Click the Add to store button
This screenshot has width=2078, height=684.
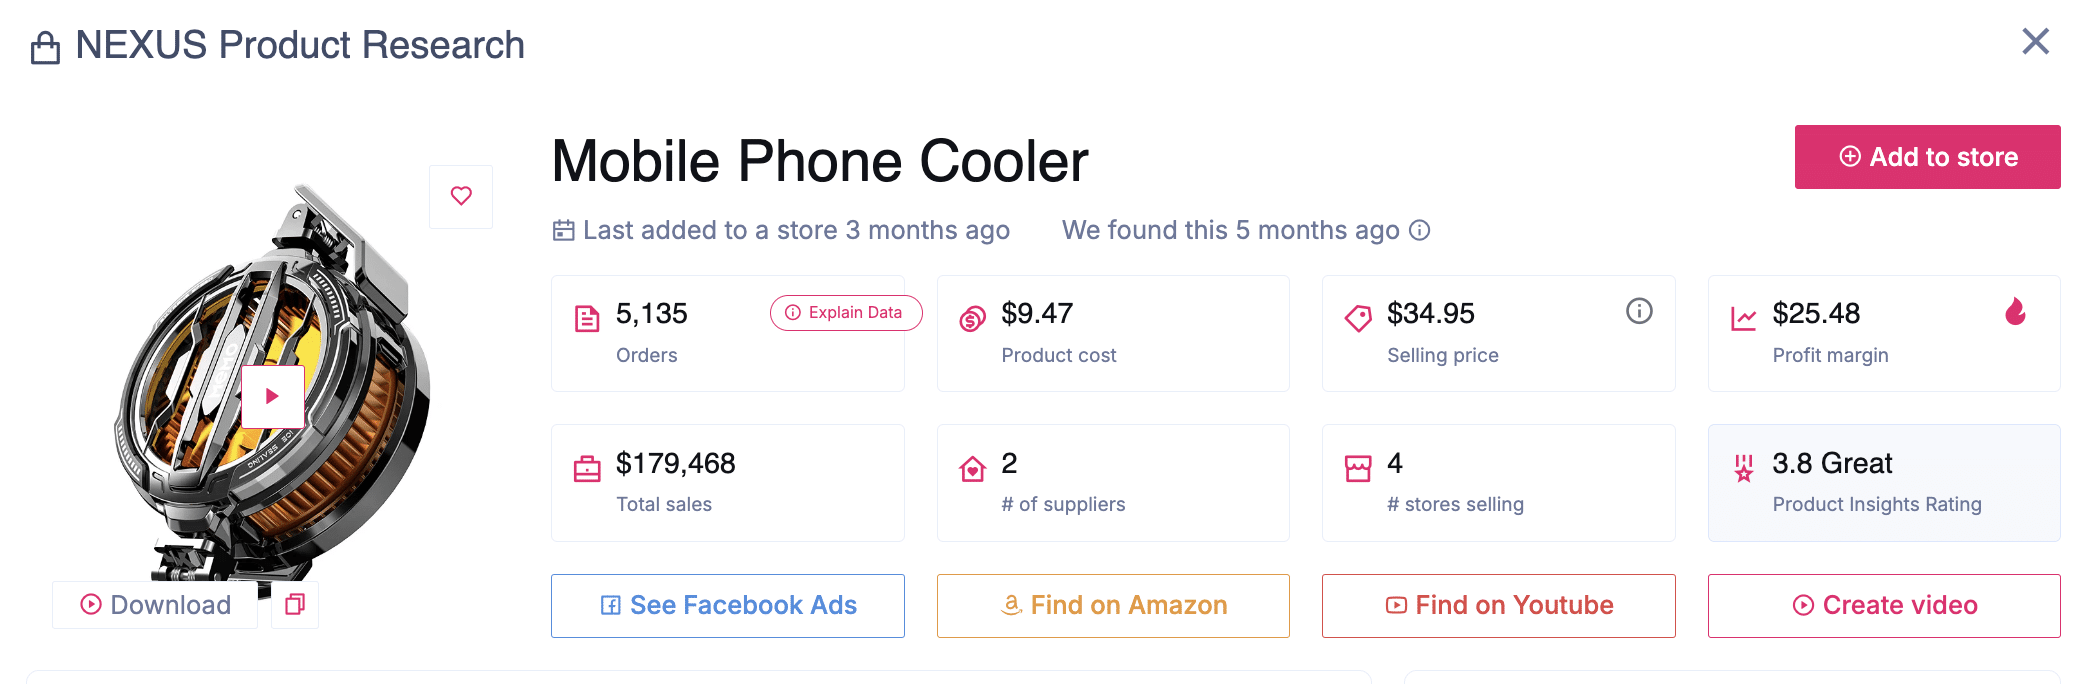pyautogui.click(x=1927, y=157)
